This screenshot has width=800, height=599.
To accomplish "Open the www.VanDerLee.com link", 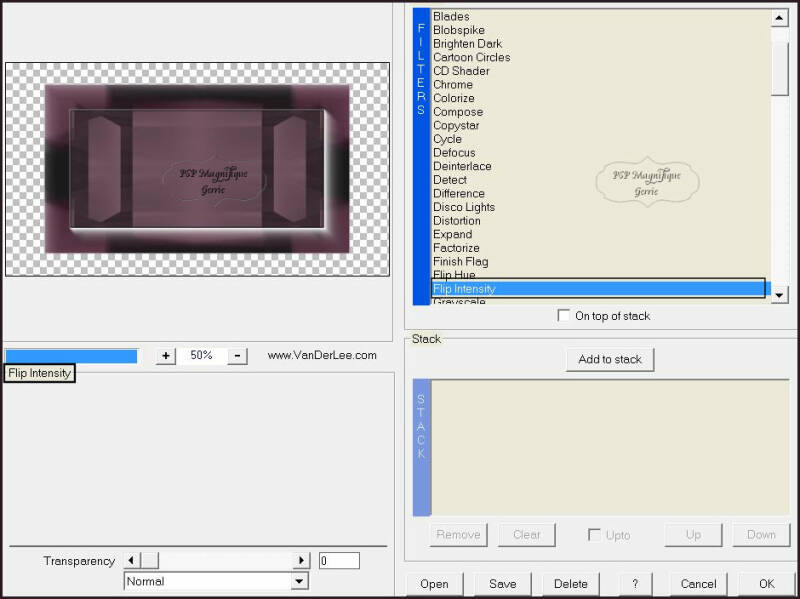I will (x=322, y=356).
